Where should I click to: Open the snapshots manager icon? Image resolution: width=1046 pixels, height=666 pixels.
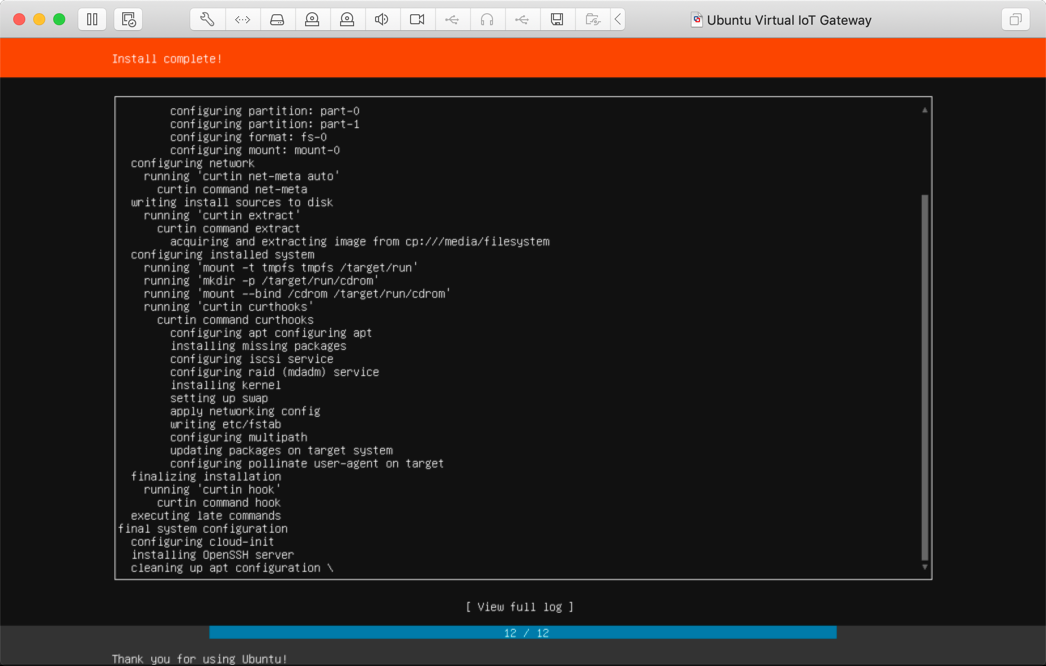click(x=128, y=19)
